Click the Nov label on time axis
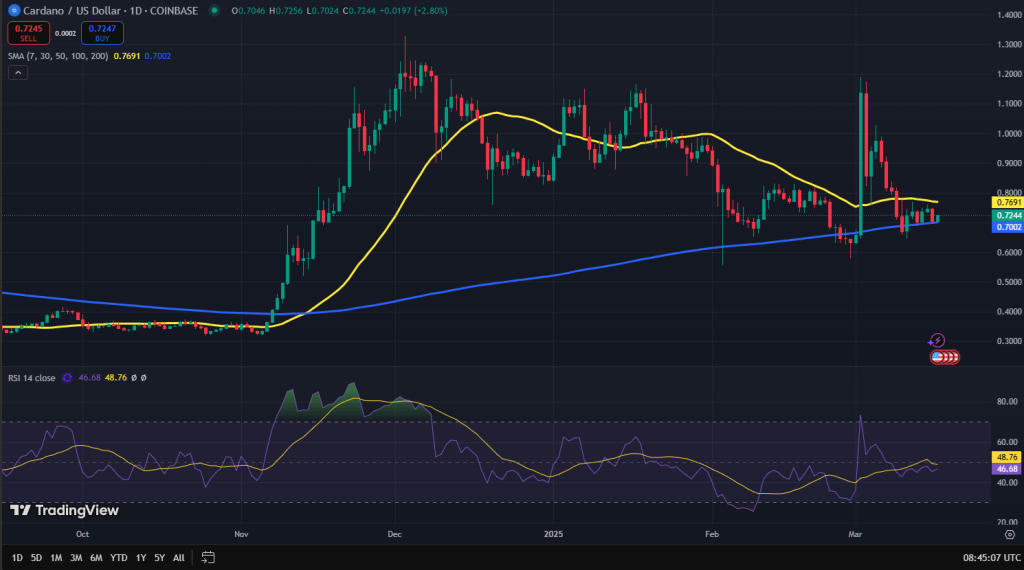The width and height of the screenshot is (1024, 570). pos(241,534)
